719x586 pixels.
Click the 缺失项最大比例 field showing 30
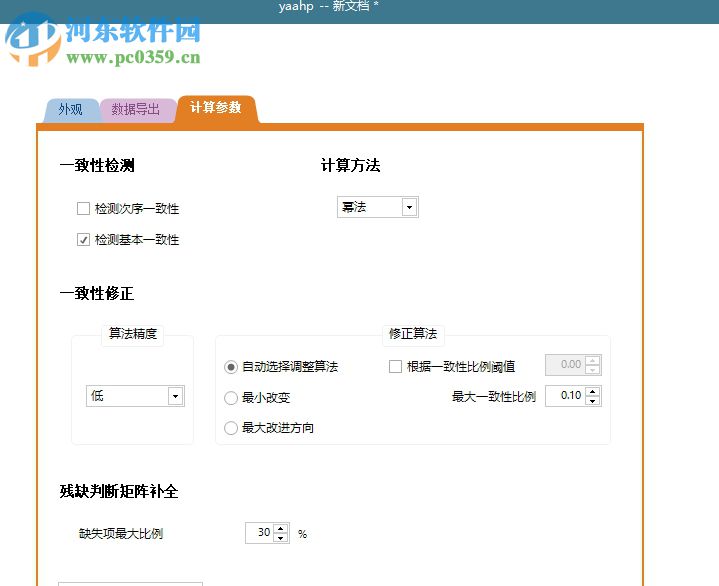(x=259, y=533)
